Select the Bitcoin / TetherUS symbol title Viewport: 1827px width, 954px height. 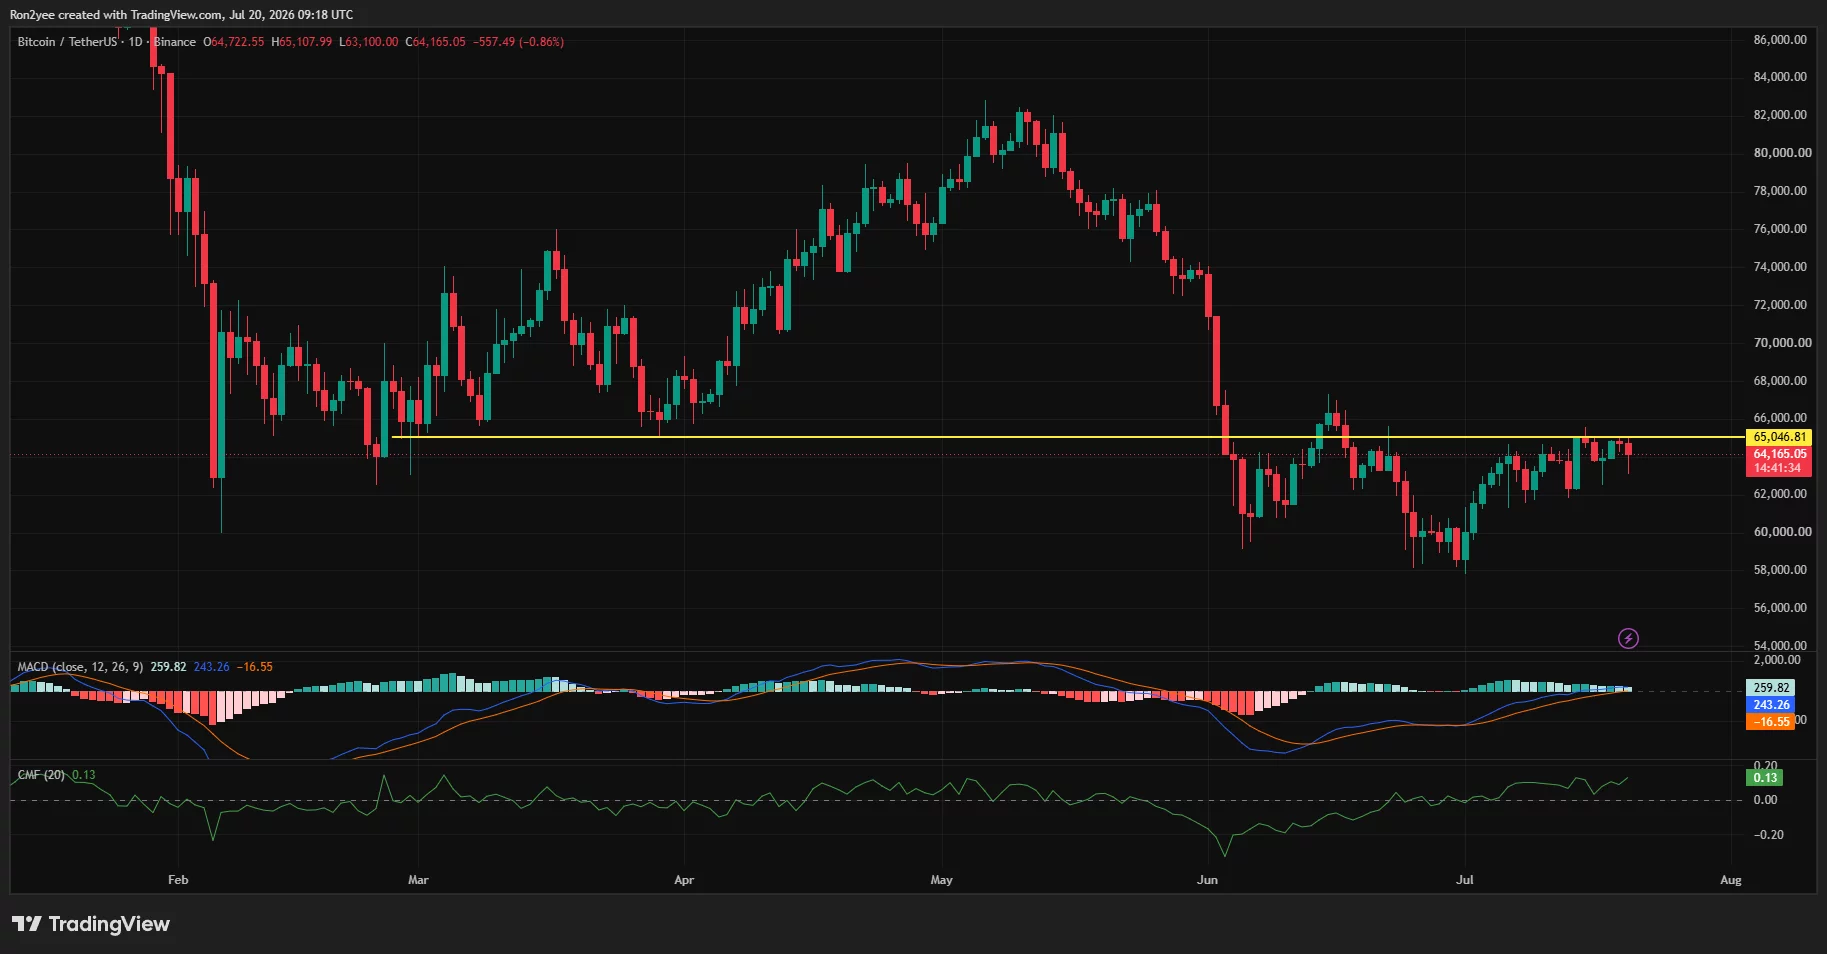(x=67, y=42)
